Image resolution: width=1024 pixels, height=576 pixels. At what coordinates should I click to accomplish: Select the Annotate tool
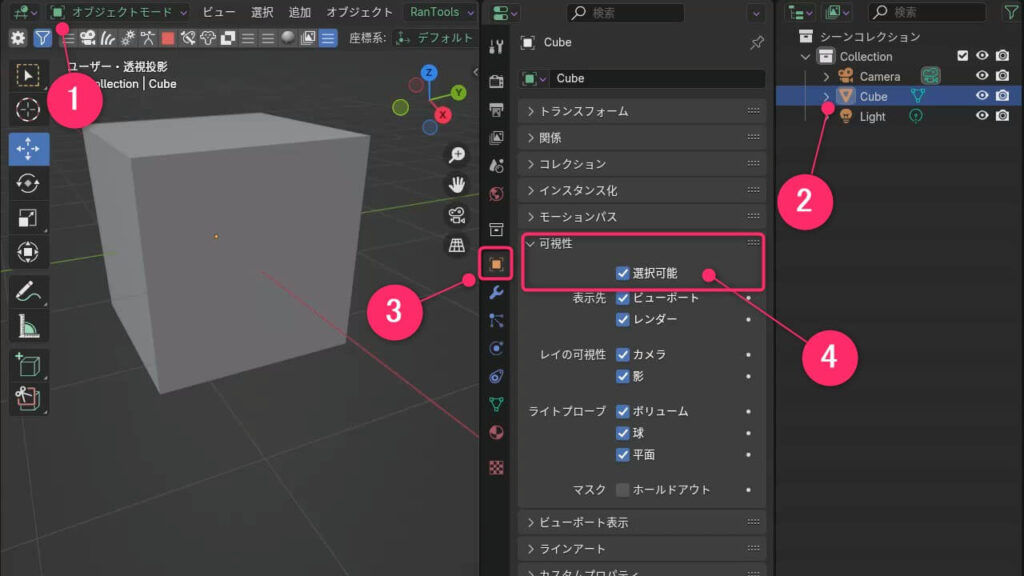pos(28,291)
